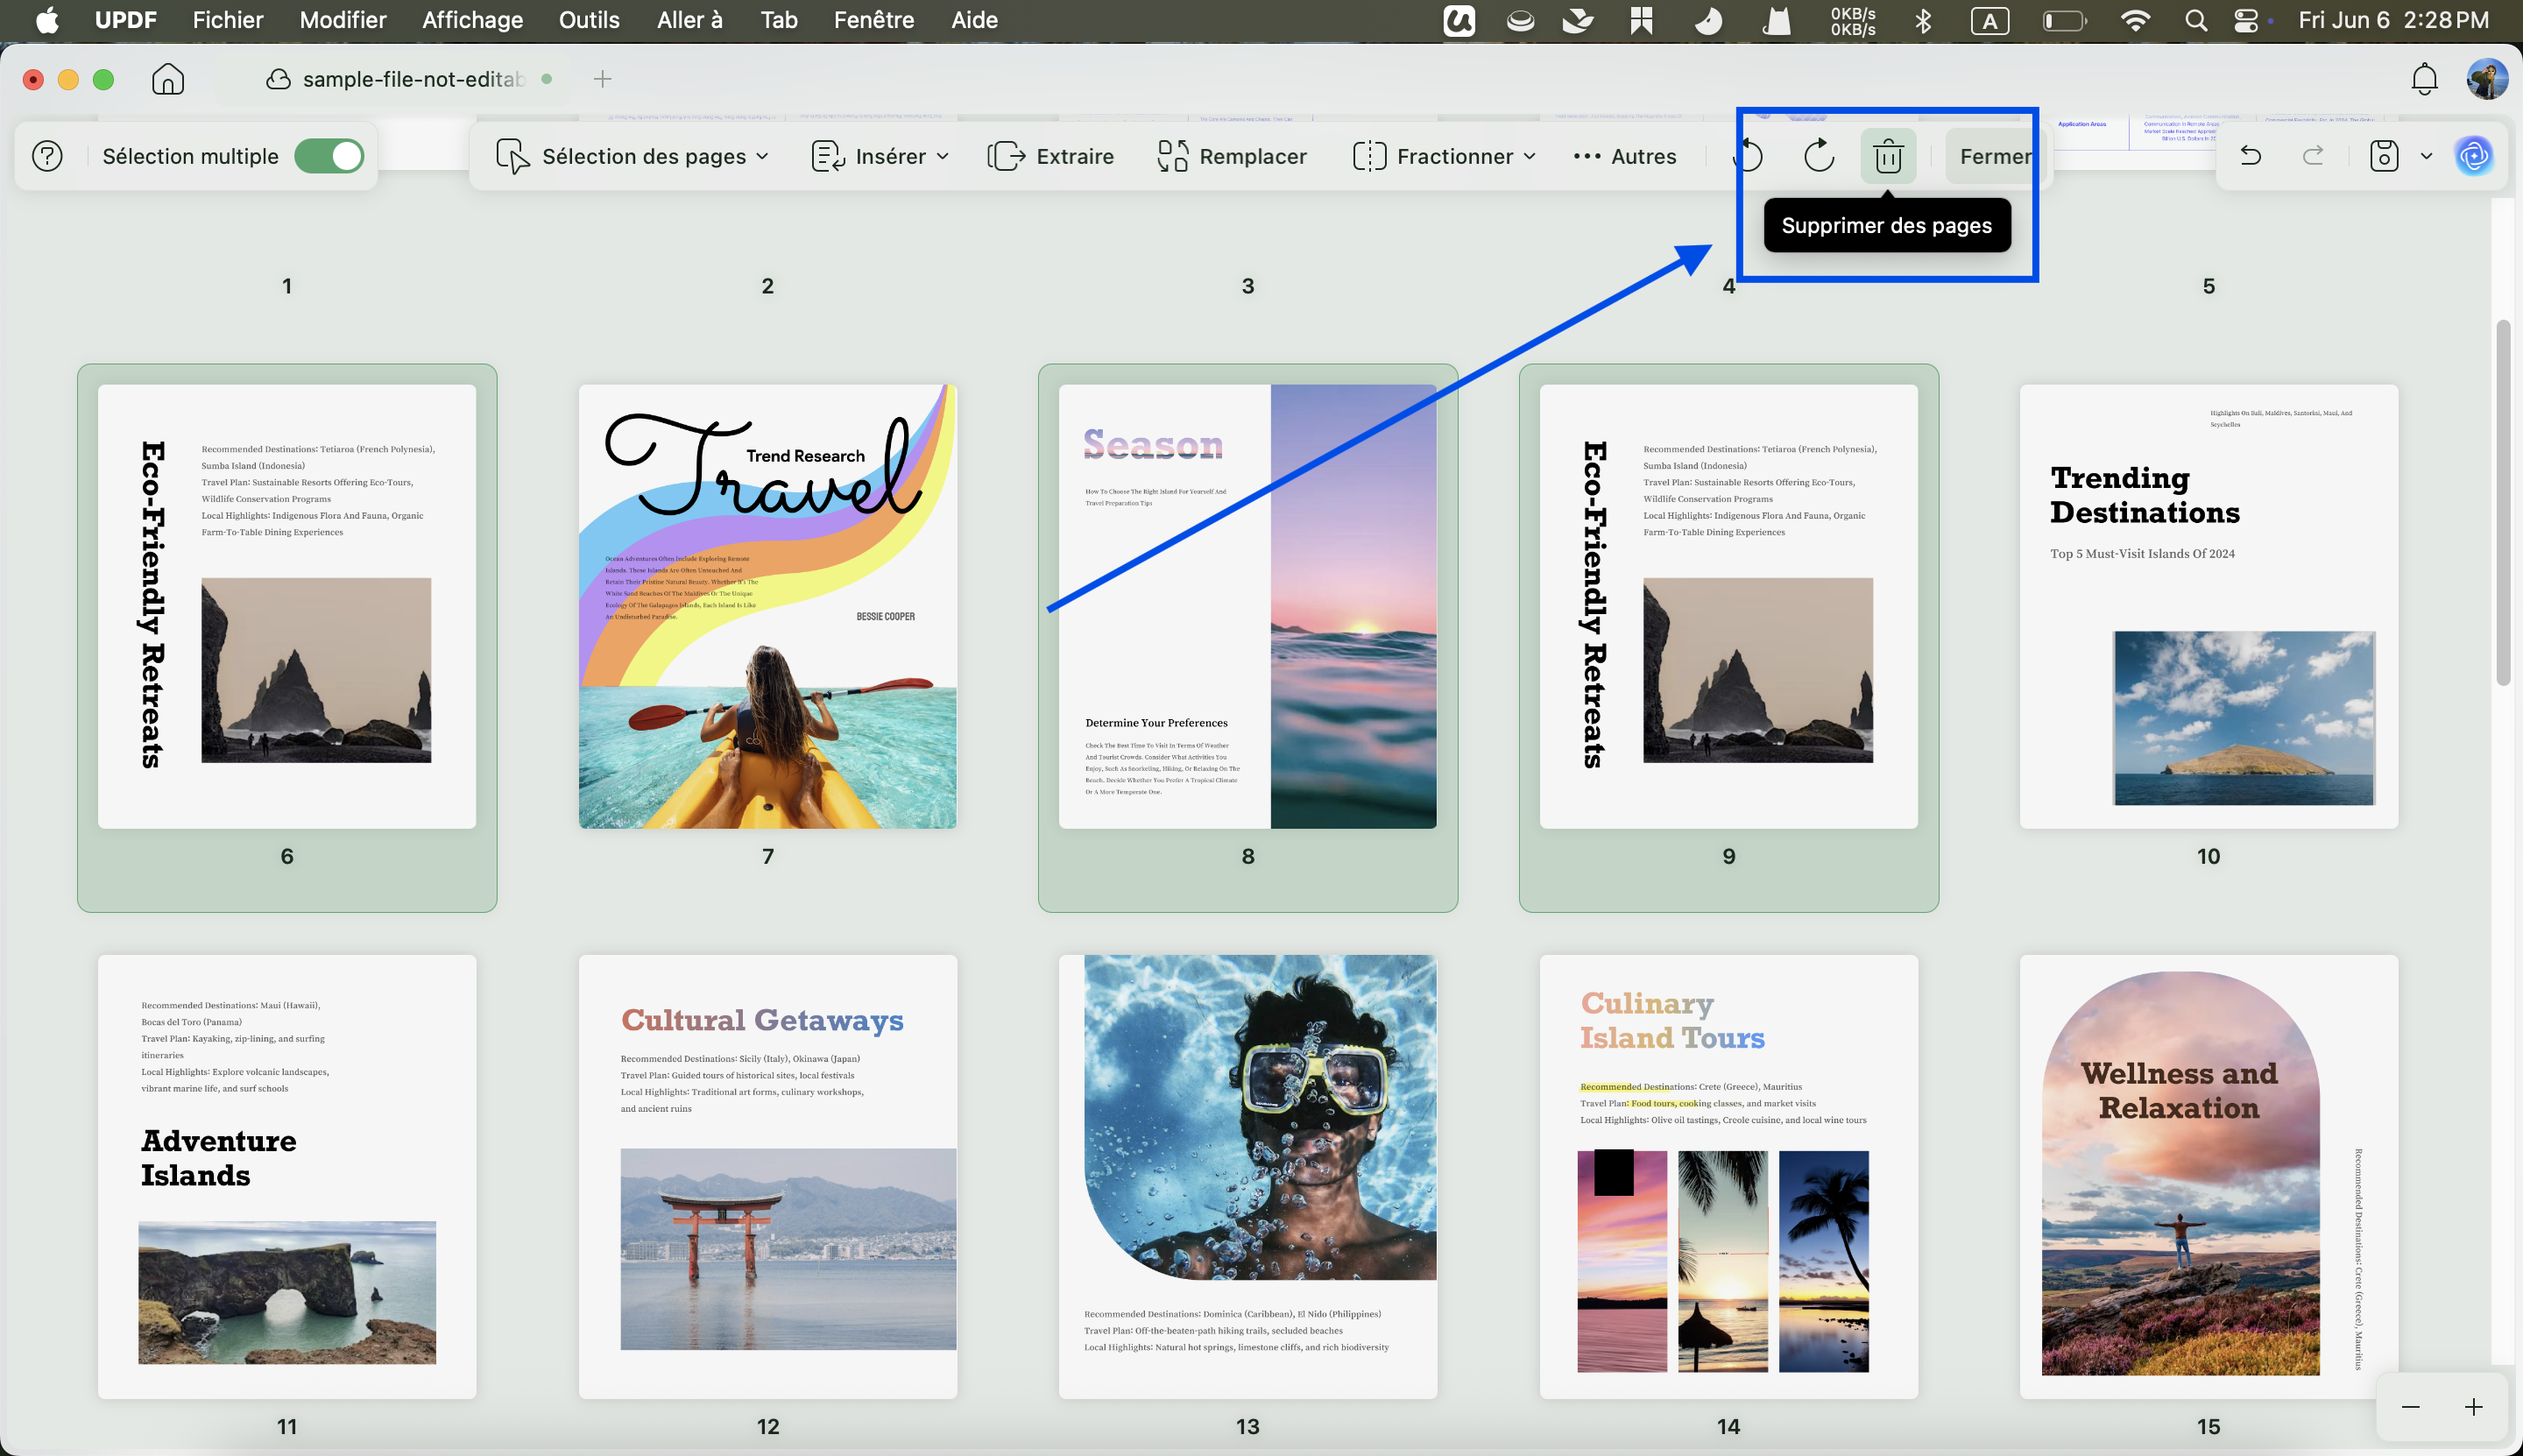Viewport: 2523px width, 1456px height.
Task: Click the Remplacer button
Action: tap(1232, 156)
